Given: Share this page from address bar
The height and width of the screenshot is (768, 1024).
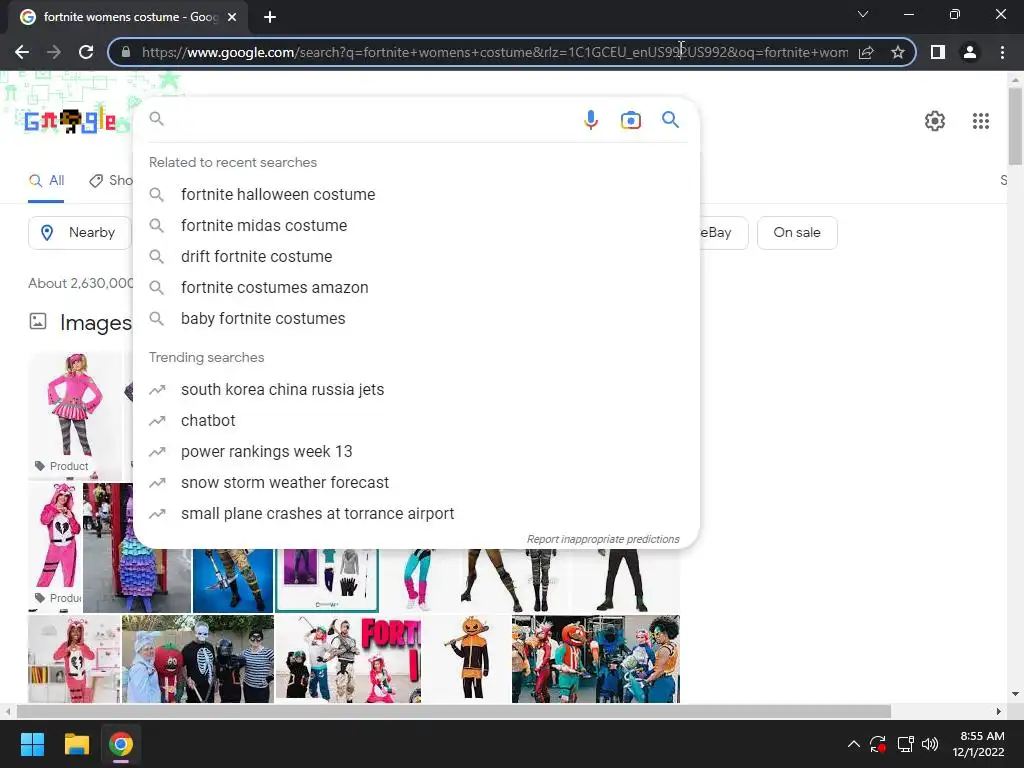Looking at the screenshot, I should point(866,52).
